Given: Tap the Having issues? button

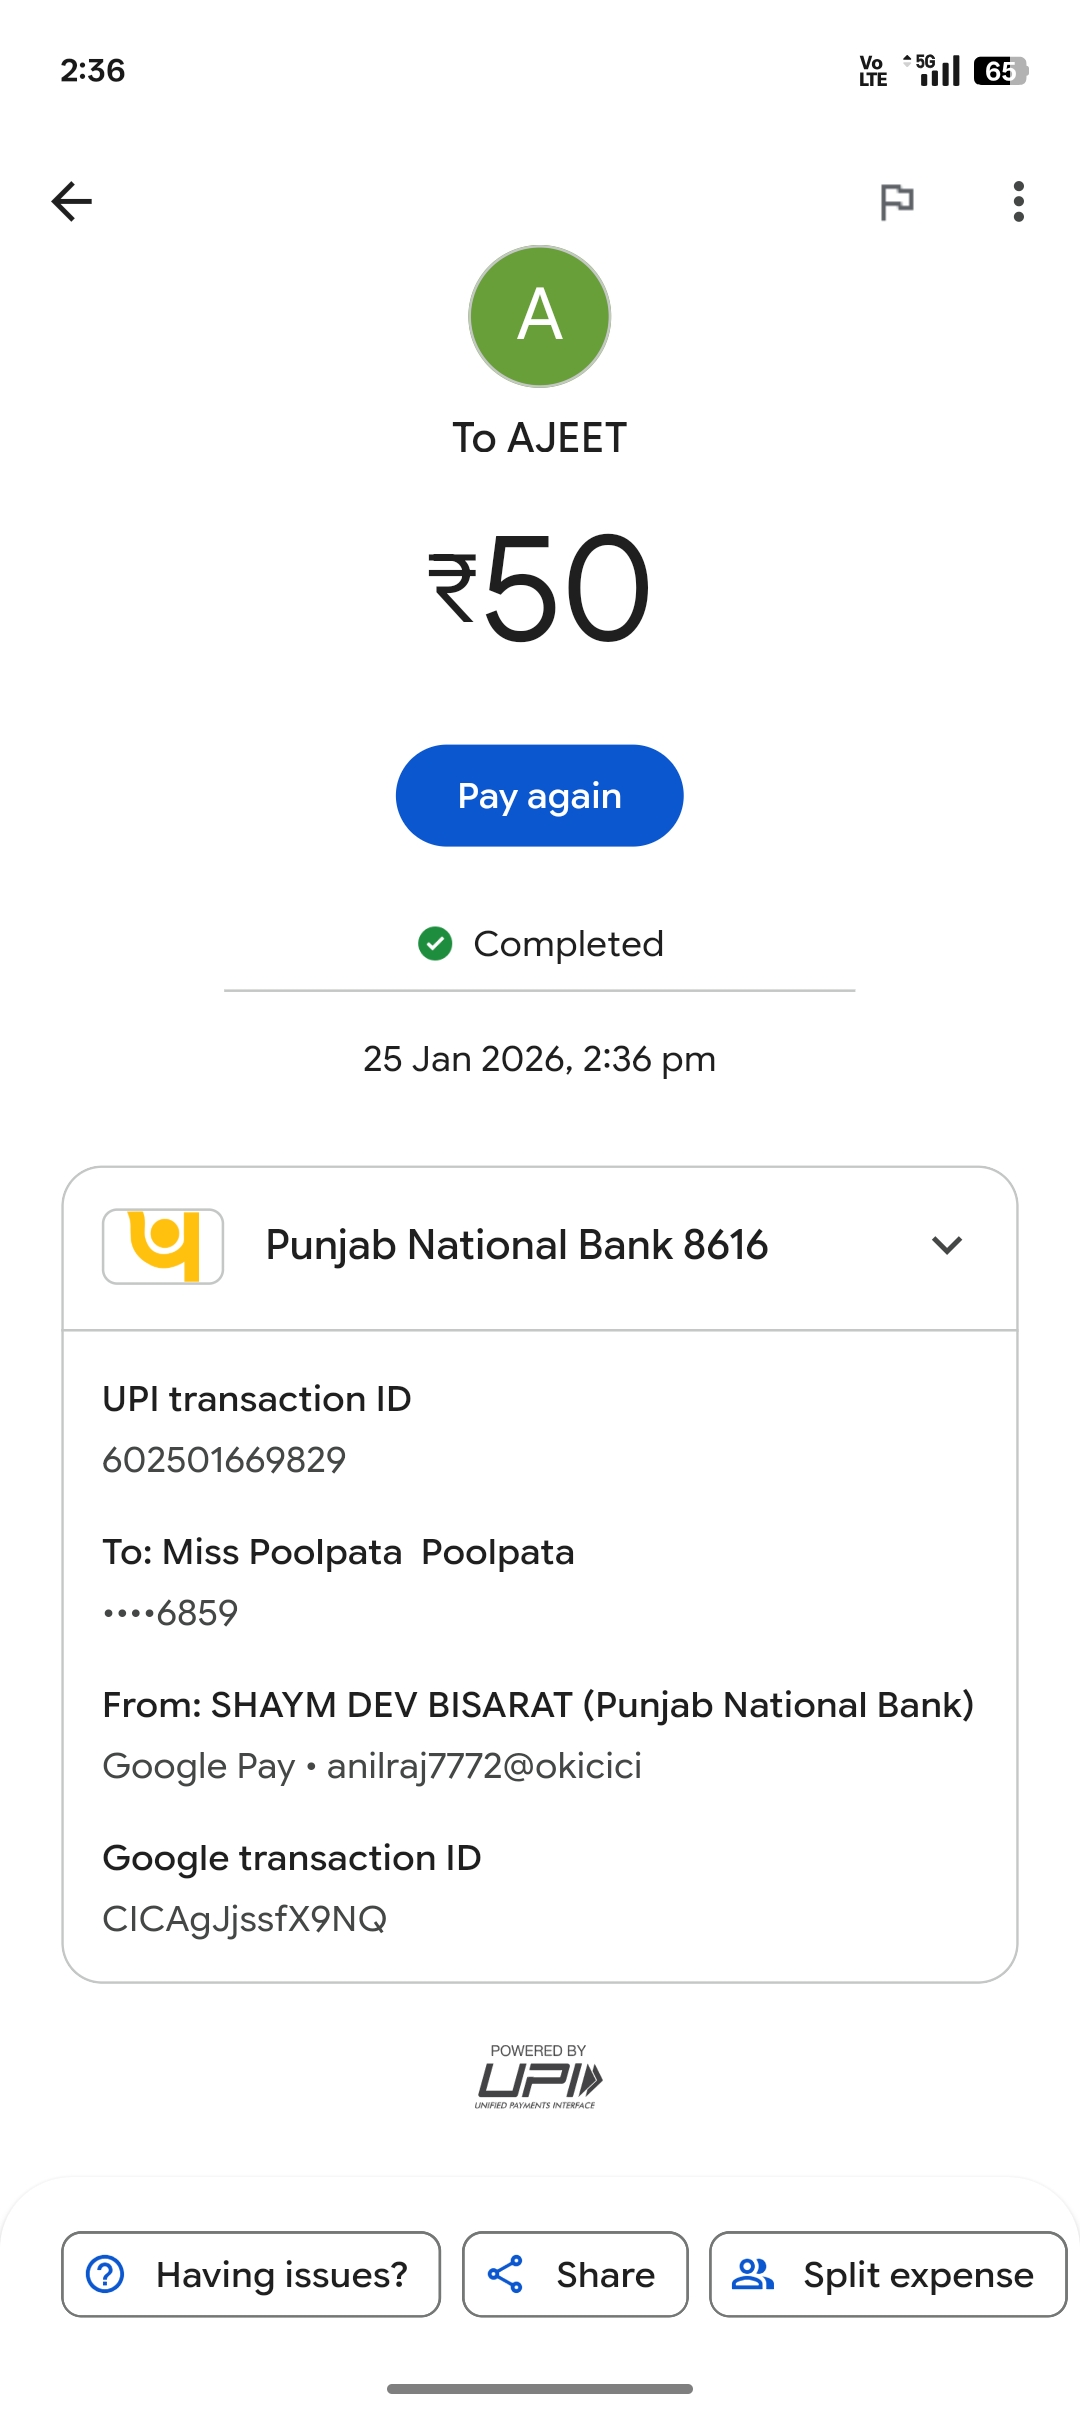Looking at the screenshot, I should (x=251, y=2274).
